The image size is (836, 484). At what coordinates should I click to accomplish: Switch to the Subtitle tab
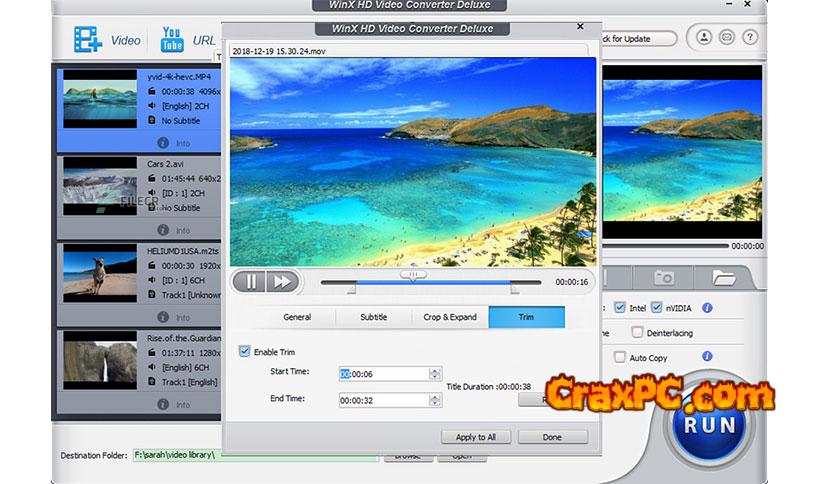click(x=373, y=317)
